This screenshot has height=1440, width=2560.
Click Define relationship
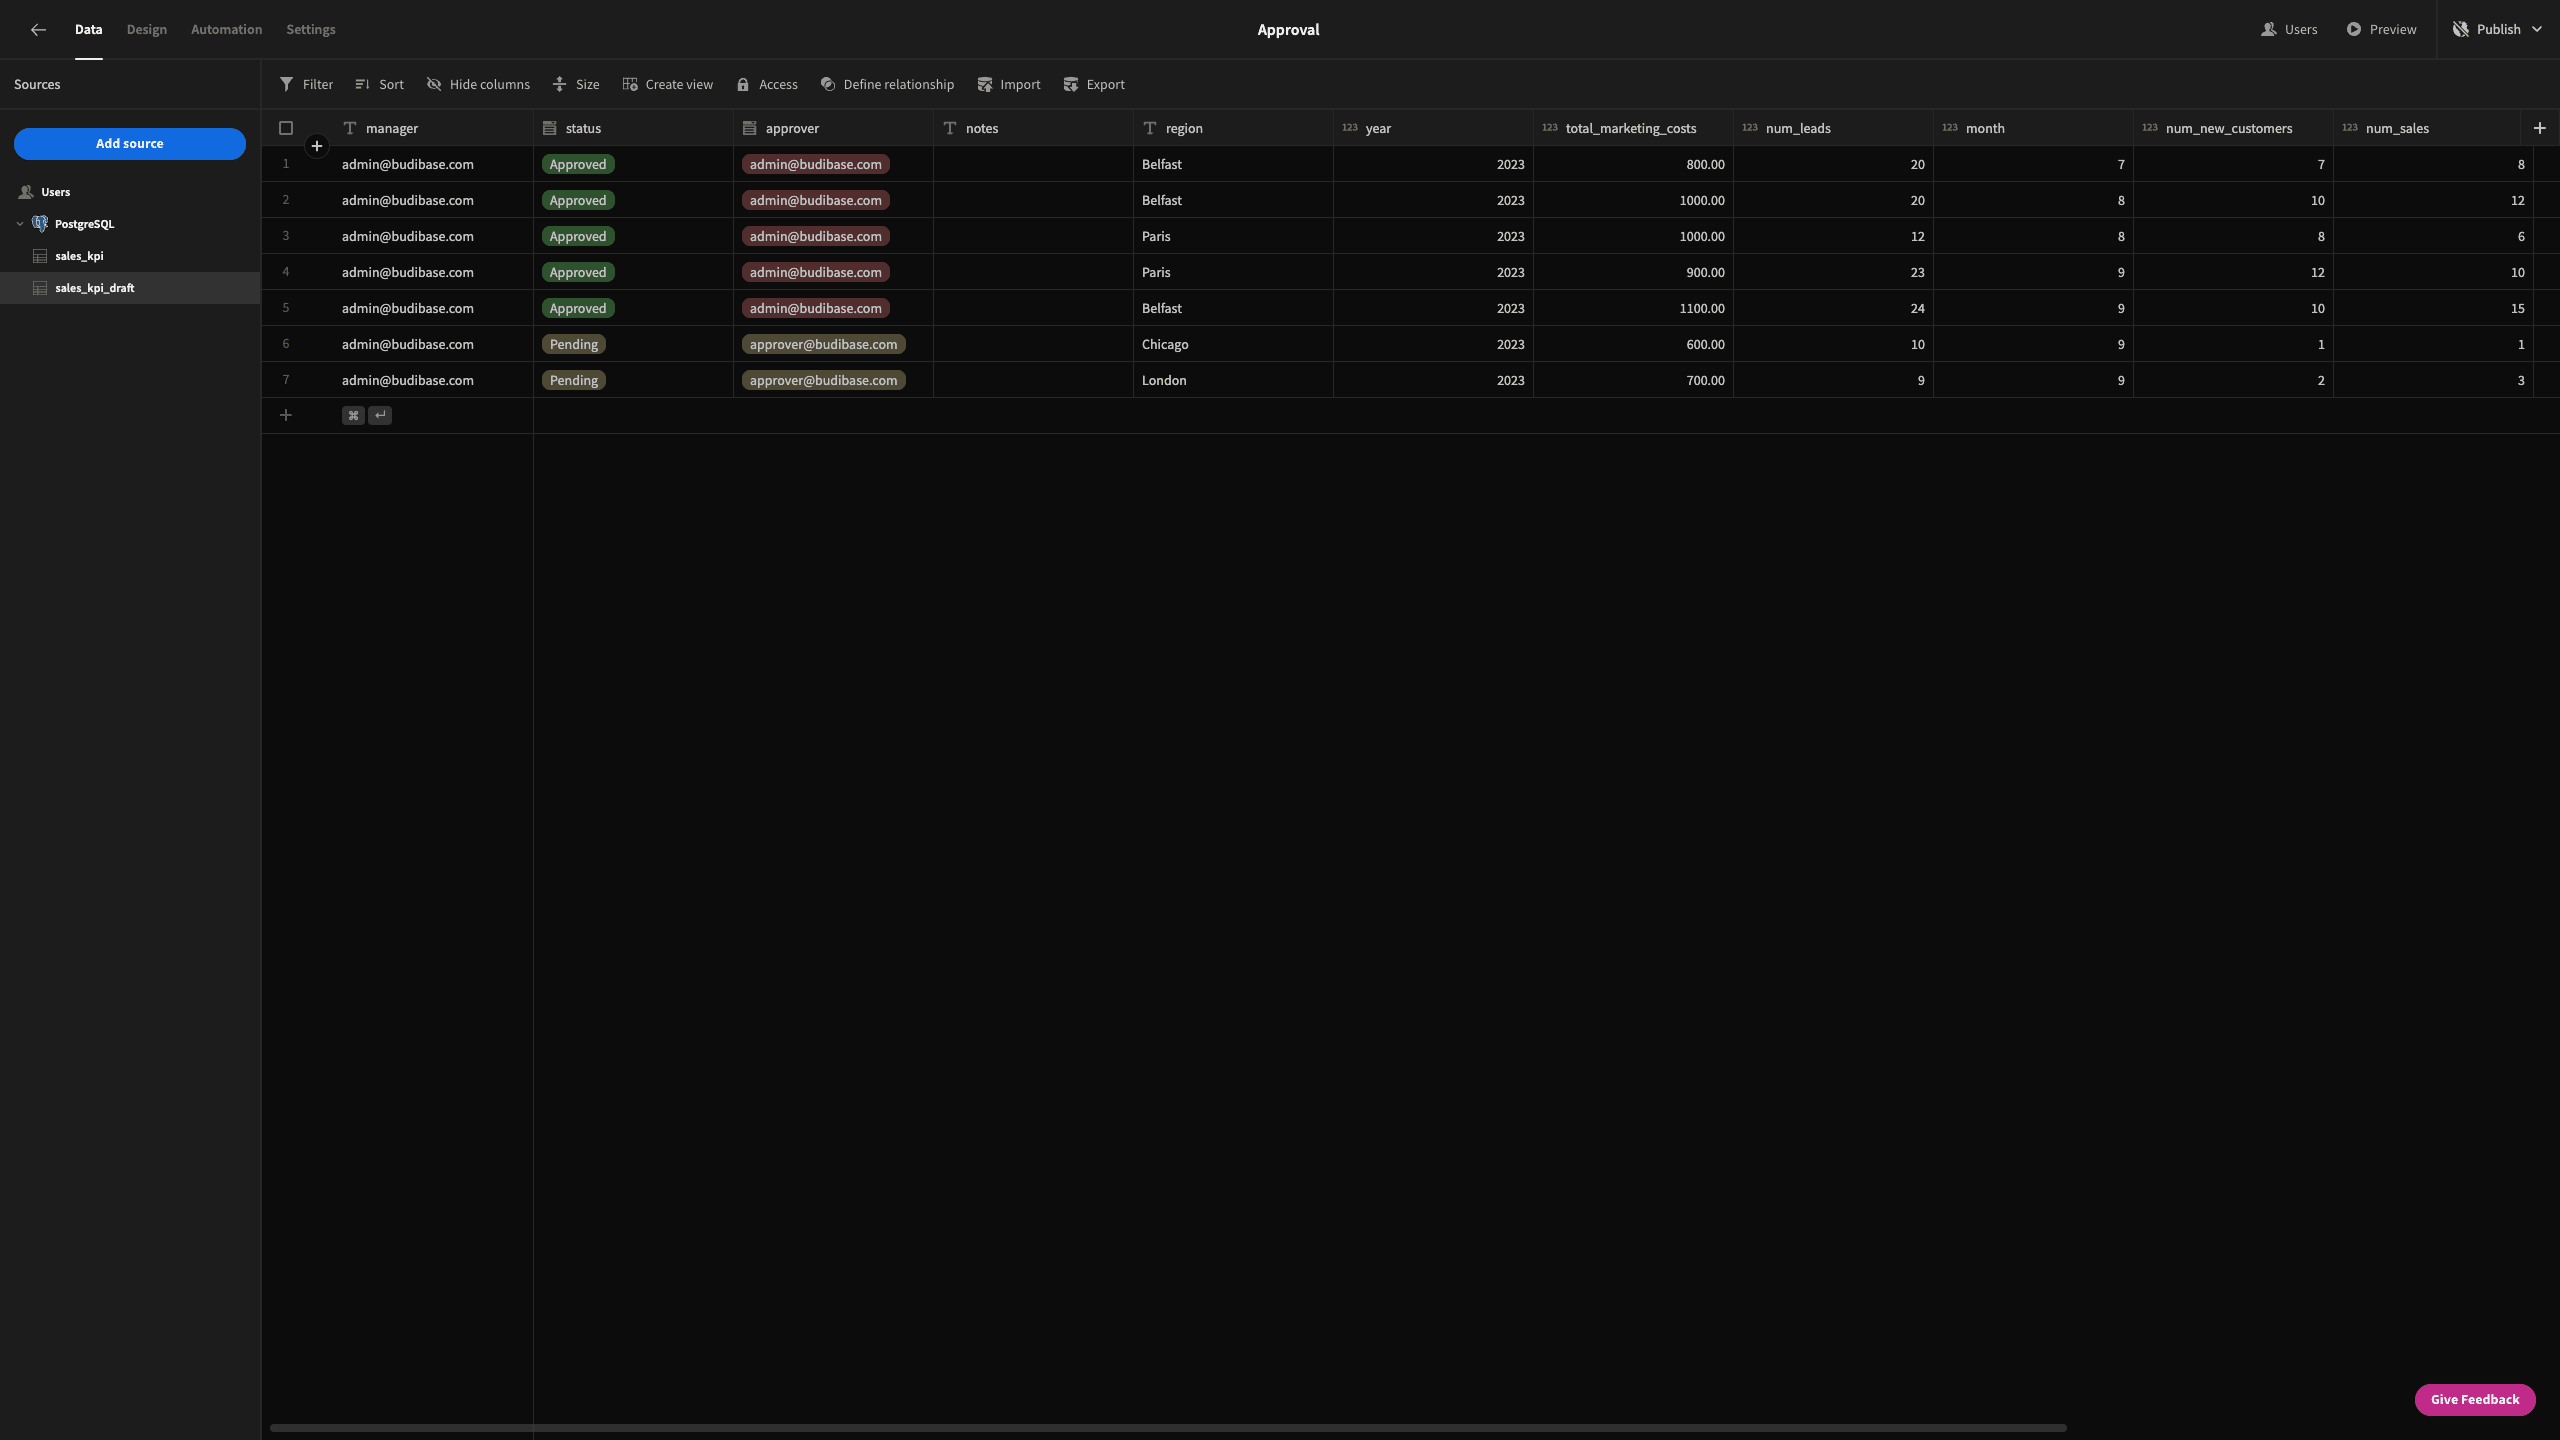[887, 84]
